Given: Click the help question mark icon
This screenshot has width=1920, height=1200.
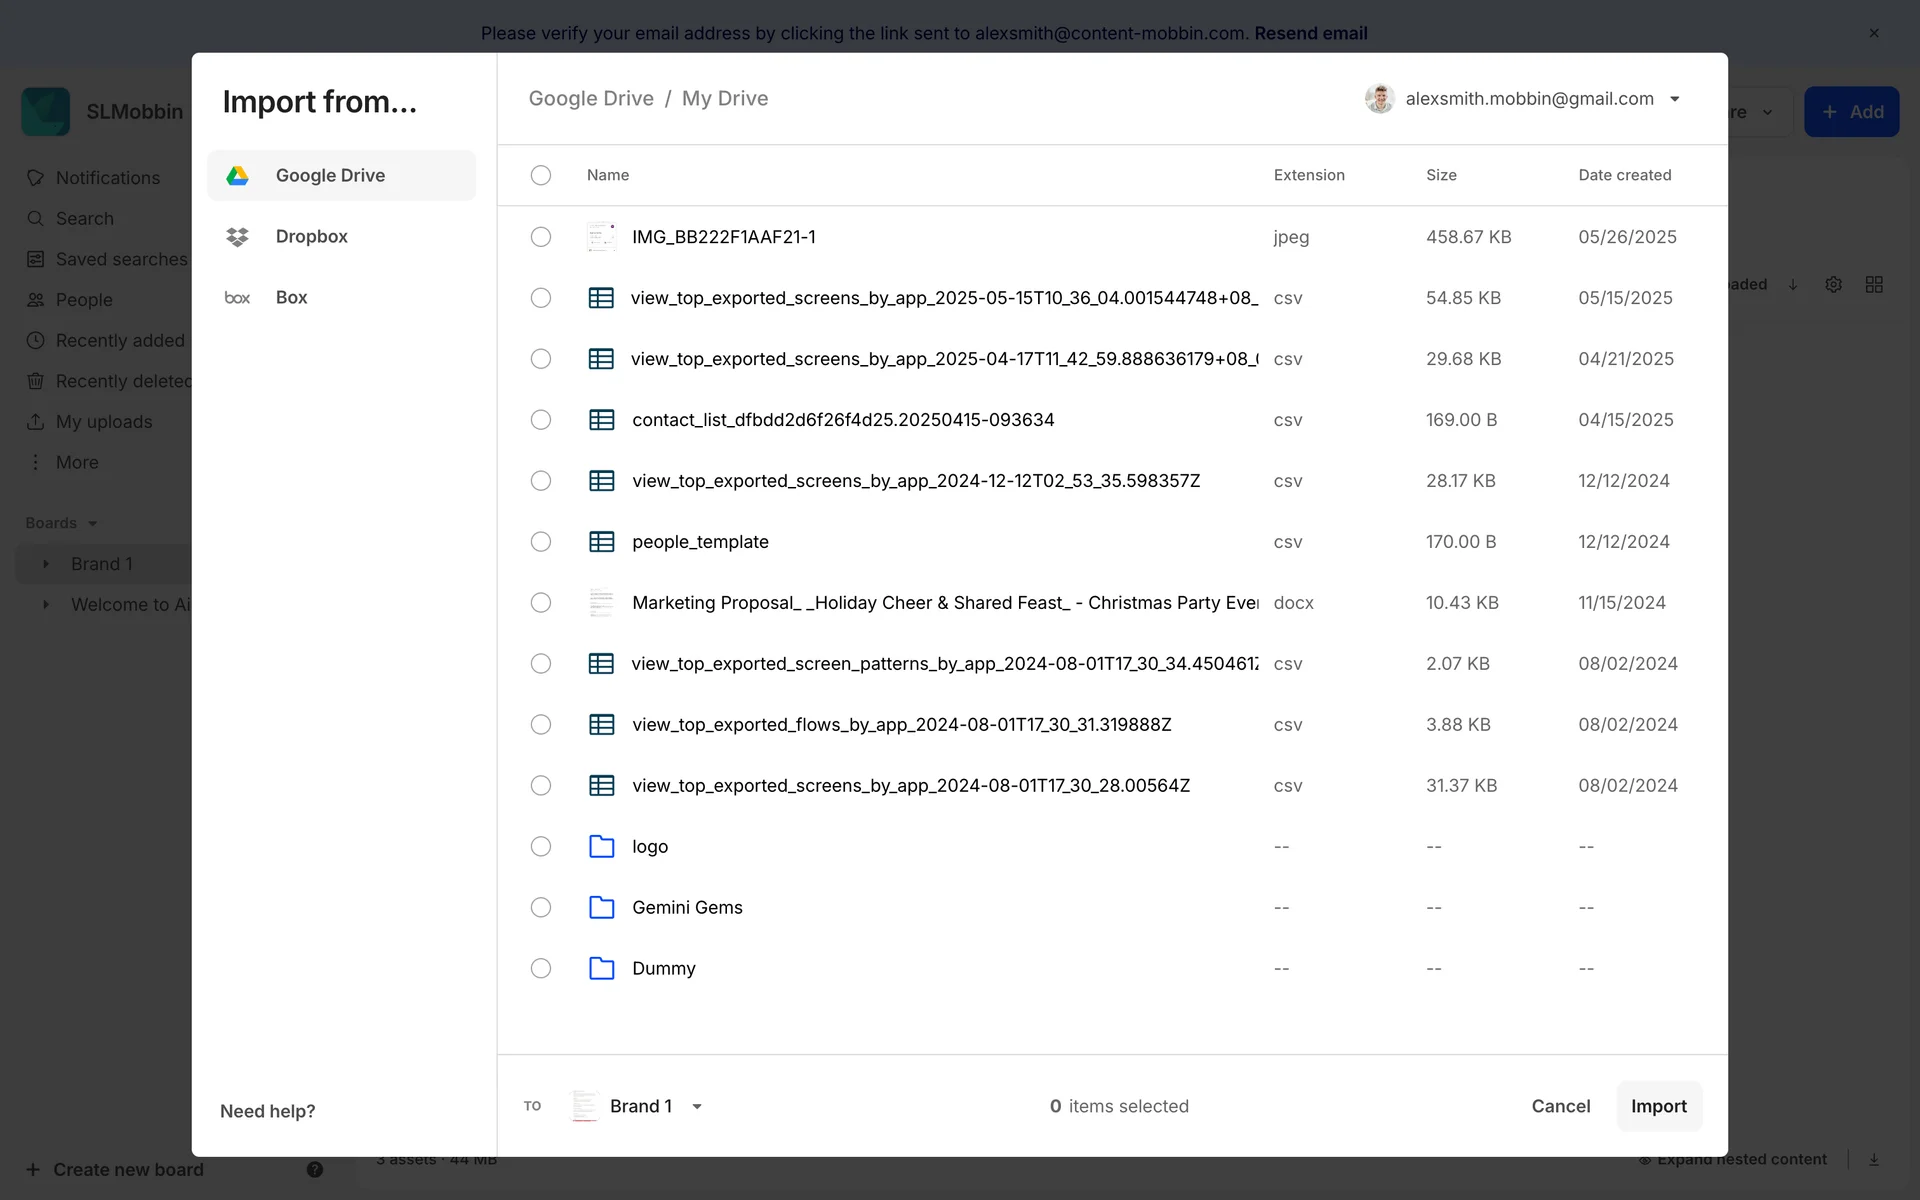Looking at the screenshot, I should (x=315, y=1169).
